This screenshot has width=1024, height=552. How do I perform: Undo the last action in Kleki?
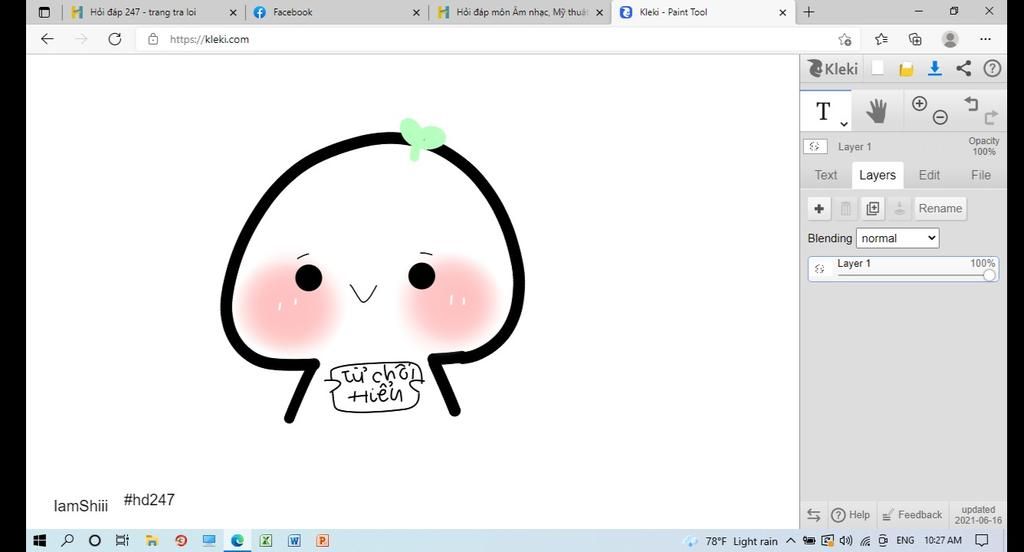coord(971,103)
